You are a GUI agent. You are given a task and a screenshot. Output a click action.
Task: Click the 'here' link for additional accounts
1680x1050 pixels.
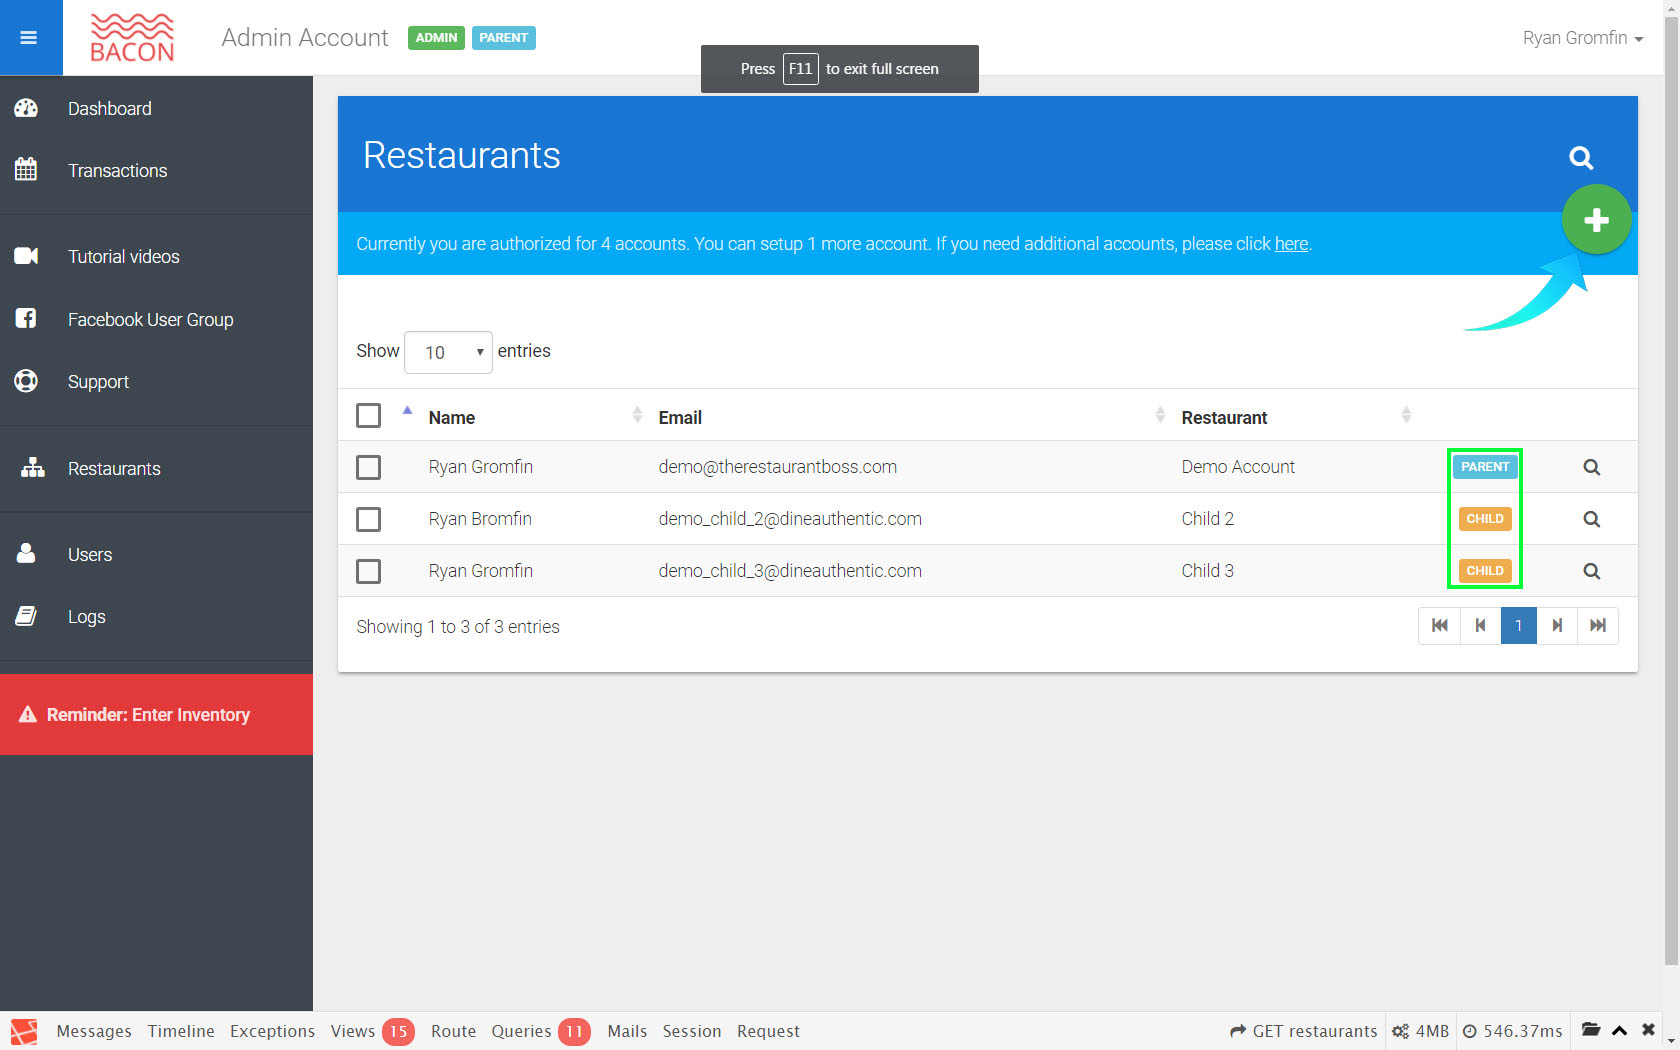click(1291, 244)
